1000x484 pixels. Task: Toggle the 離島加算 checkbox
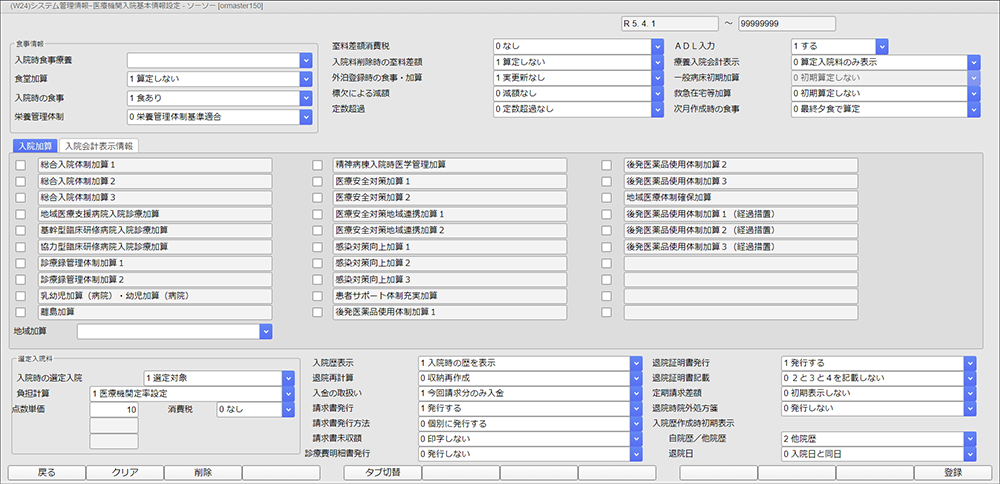(20, 313)
